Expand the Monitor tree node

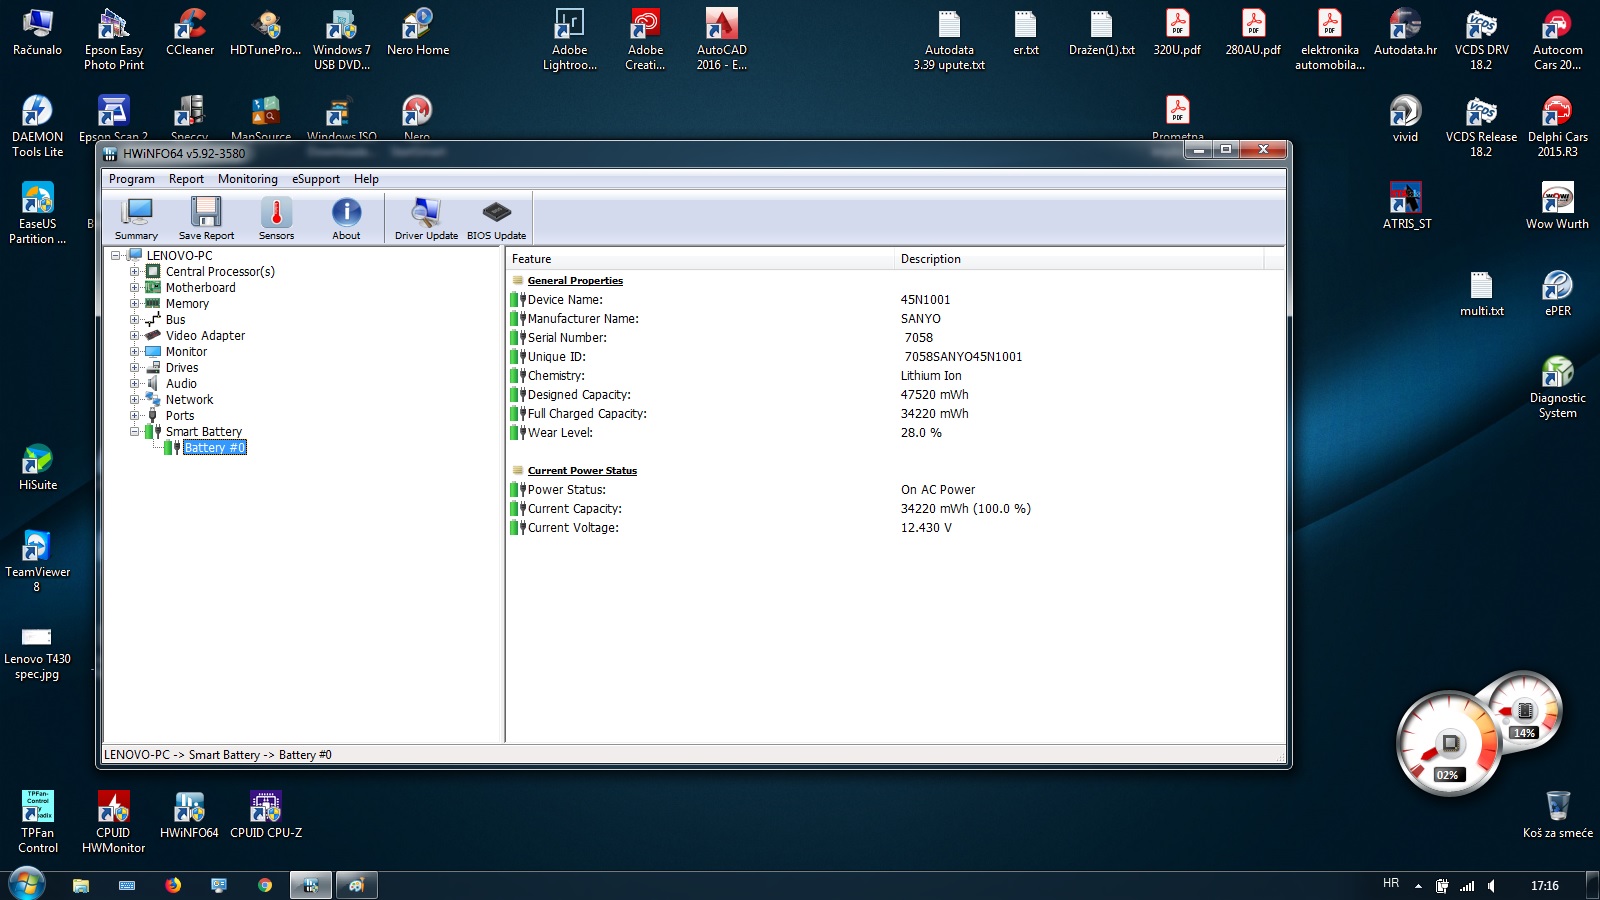click(x=134, y=351)
